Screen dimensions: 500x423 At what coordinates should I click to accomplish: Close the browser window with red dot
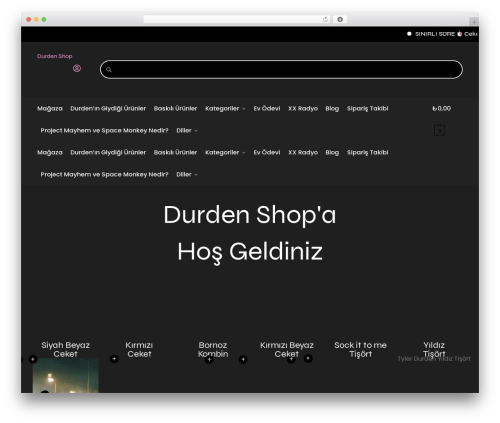pos(29,19)
